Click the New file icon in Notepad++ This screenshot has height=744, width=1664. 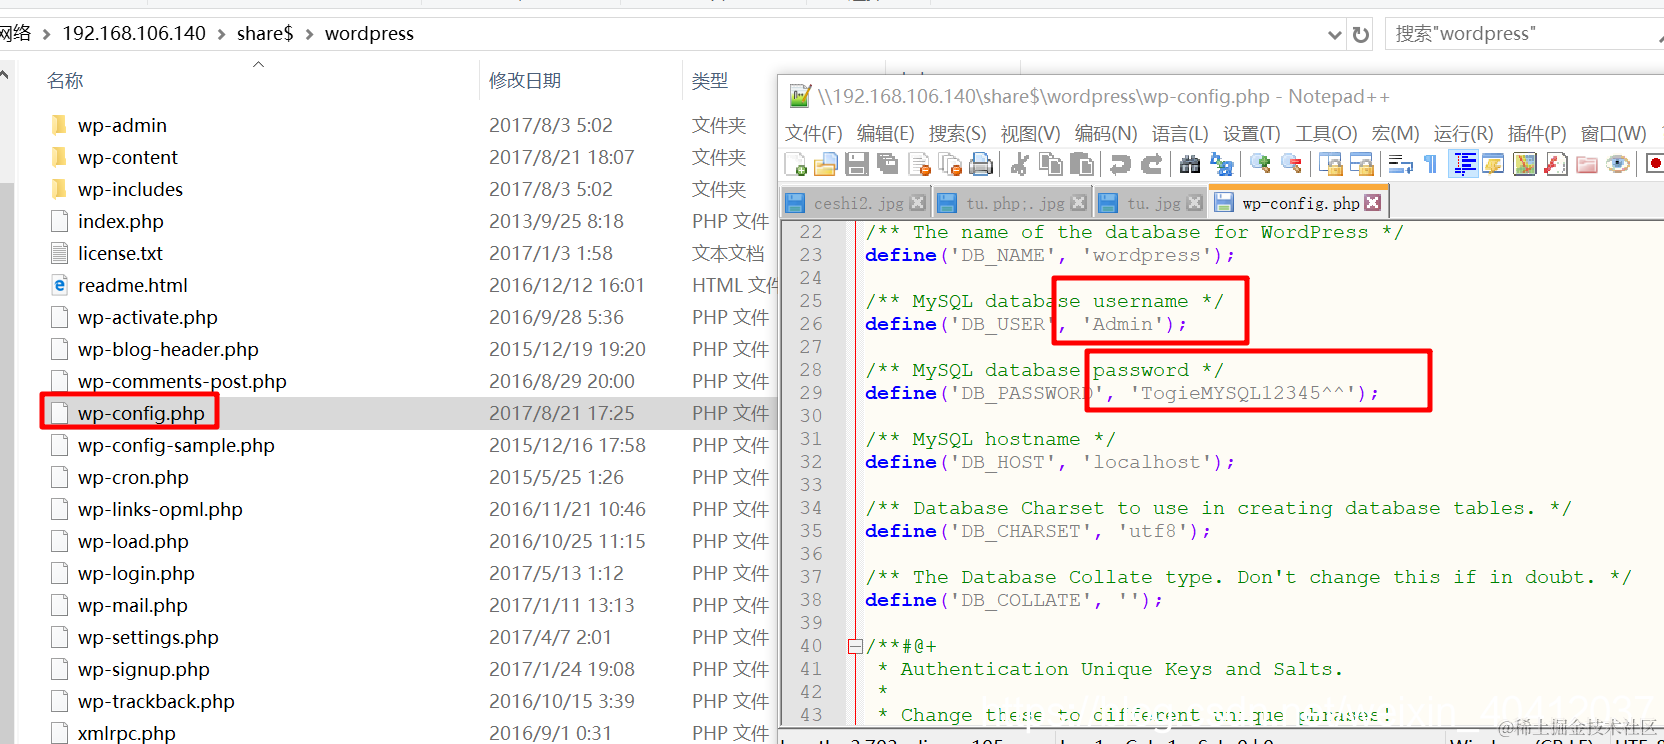coord(796,164)
